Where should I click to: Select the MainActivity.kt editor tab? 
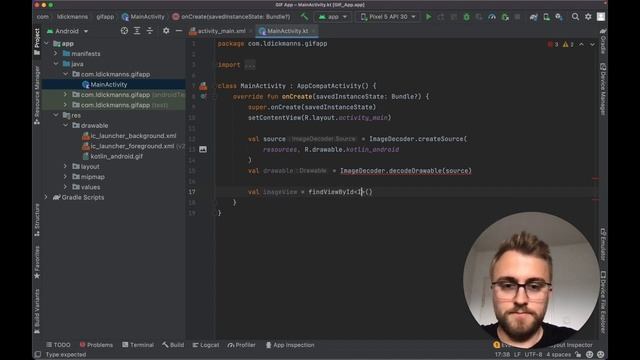coord(287,31)
